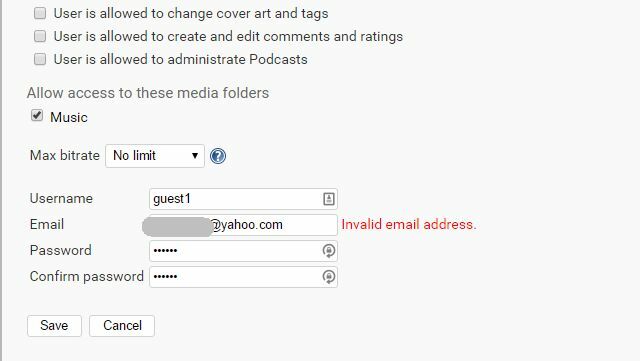Focus the Confirm password input box
The width and height of the screenshot is (640, 361).
pyautogui.click(x=243, y=277)
